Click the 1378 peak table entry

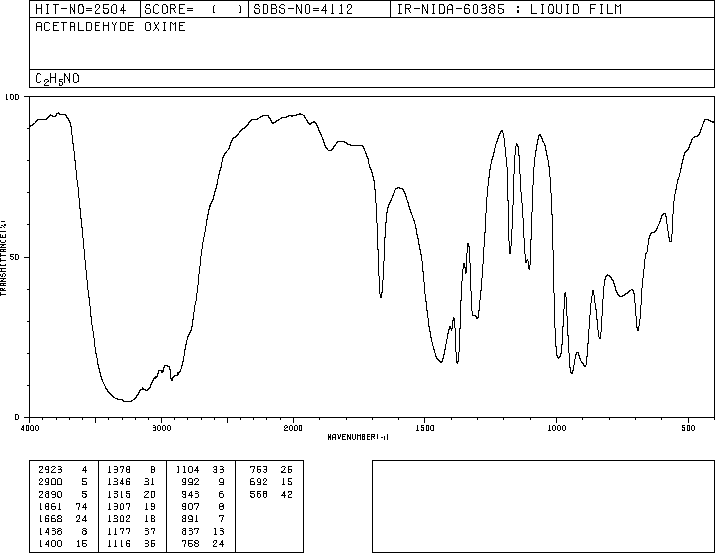click(119, 469)
